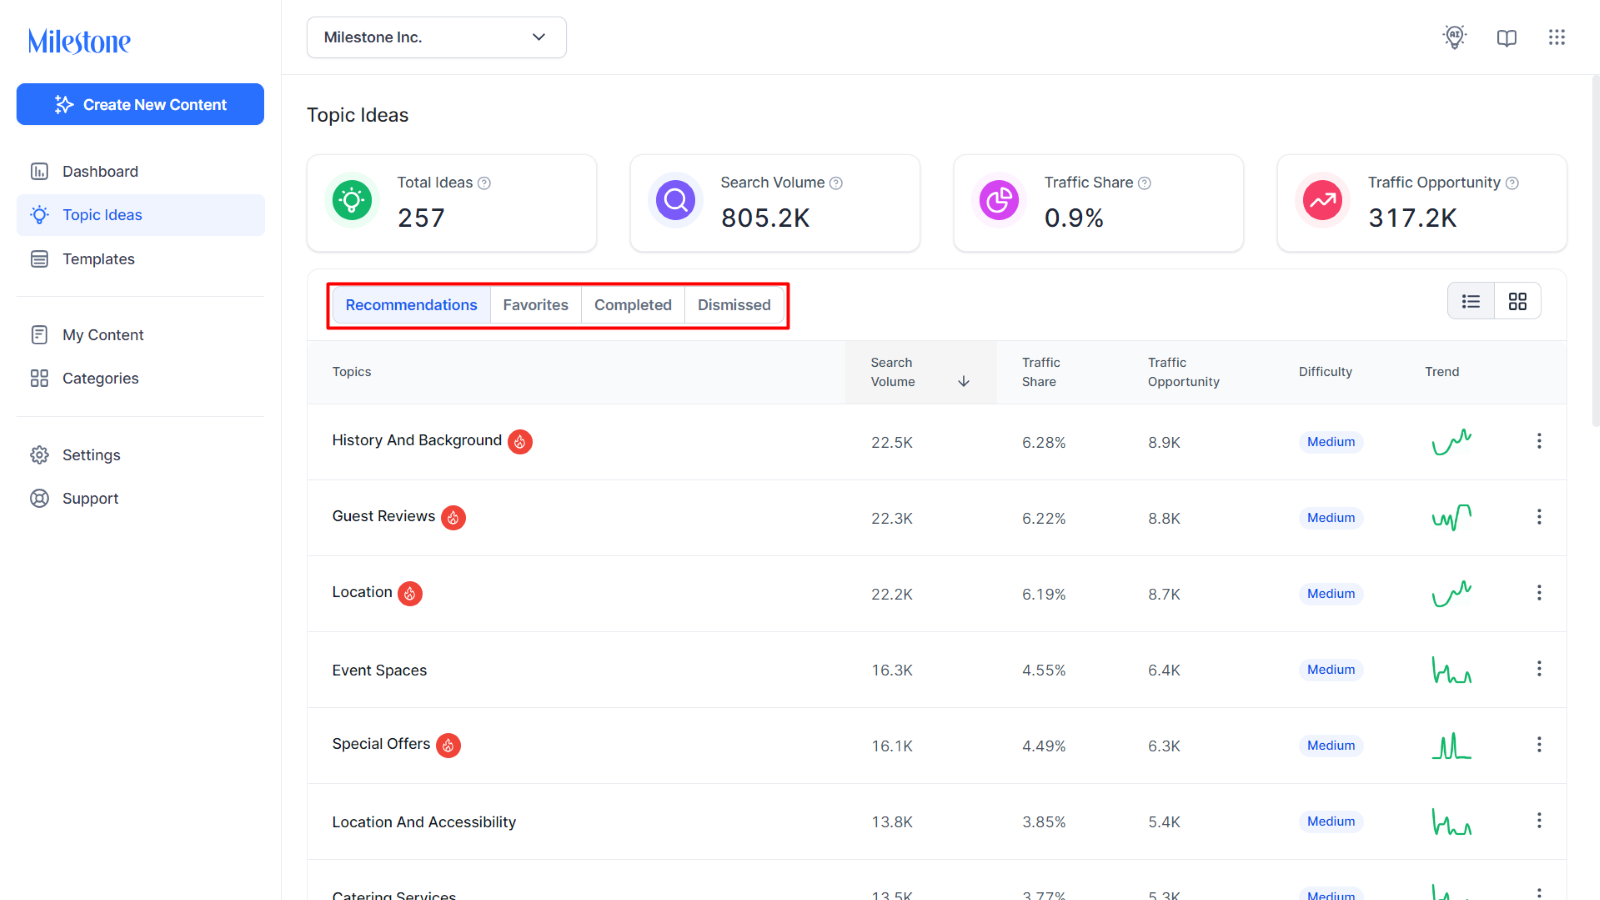Open three-dot menu for Location row
1600x900 pixels.
point(1539,593)
